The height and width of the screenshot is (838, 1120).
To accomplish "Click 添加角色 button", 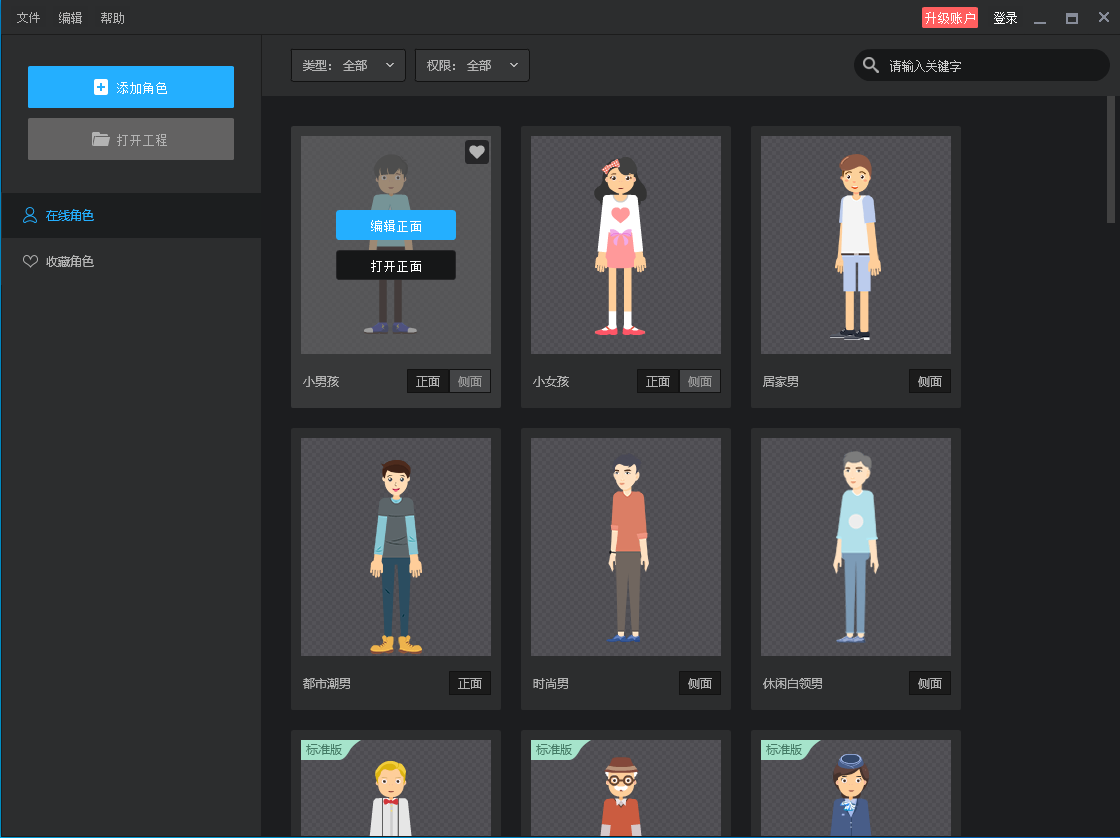I will (x=131, y=87).
